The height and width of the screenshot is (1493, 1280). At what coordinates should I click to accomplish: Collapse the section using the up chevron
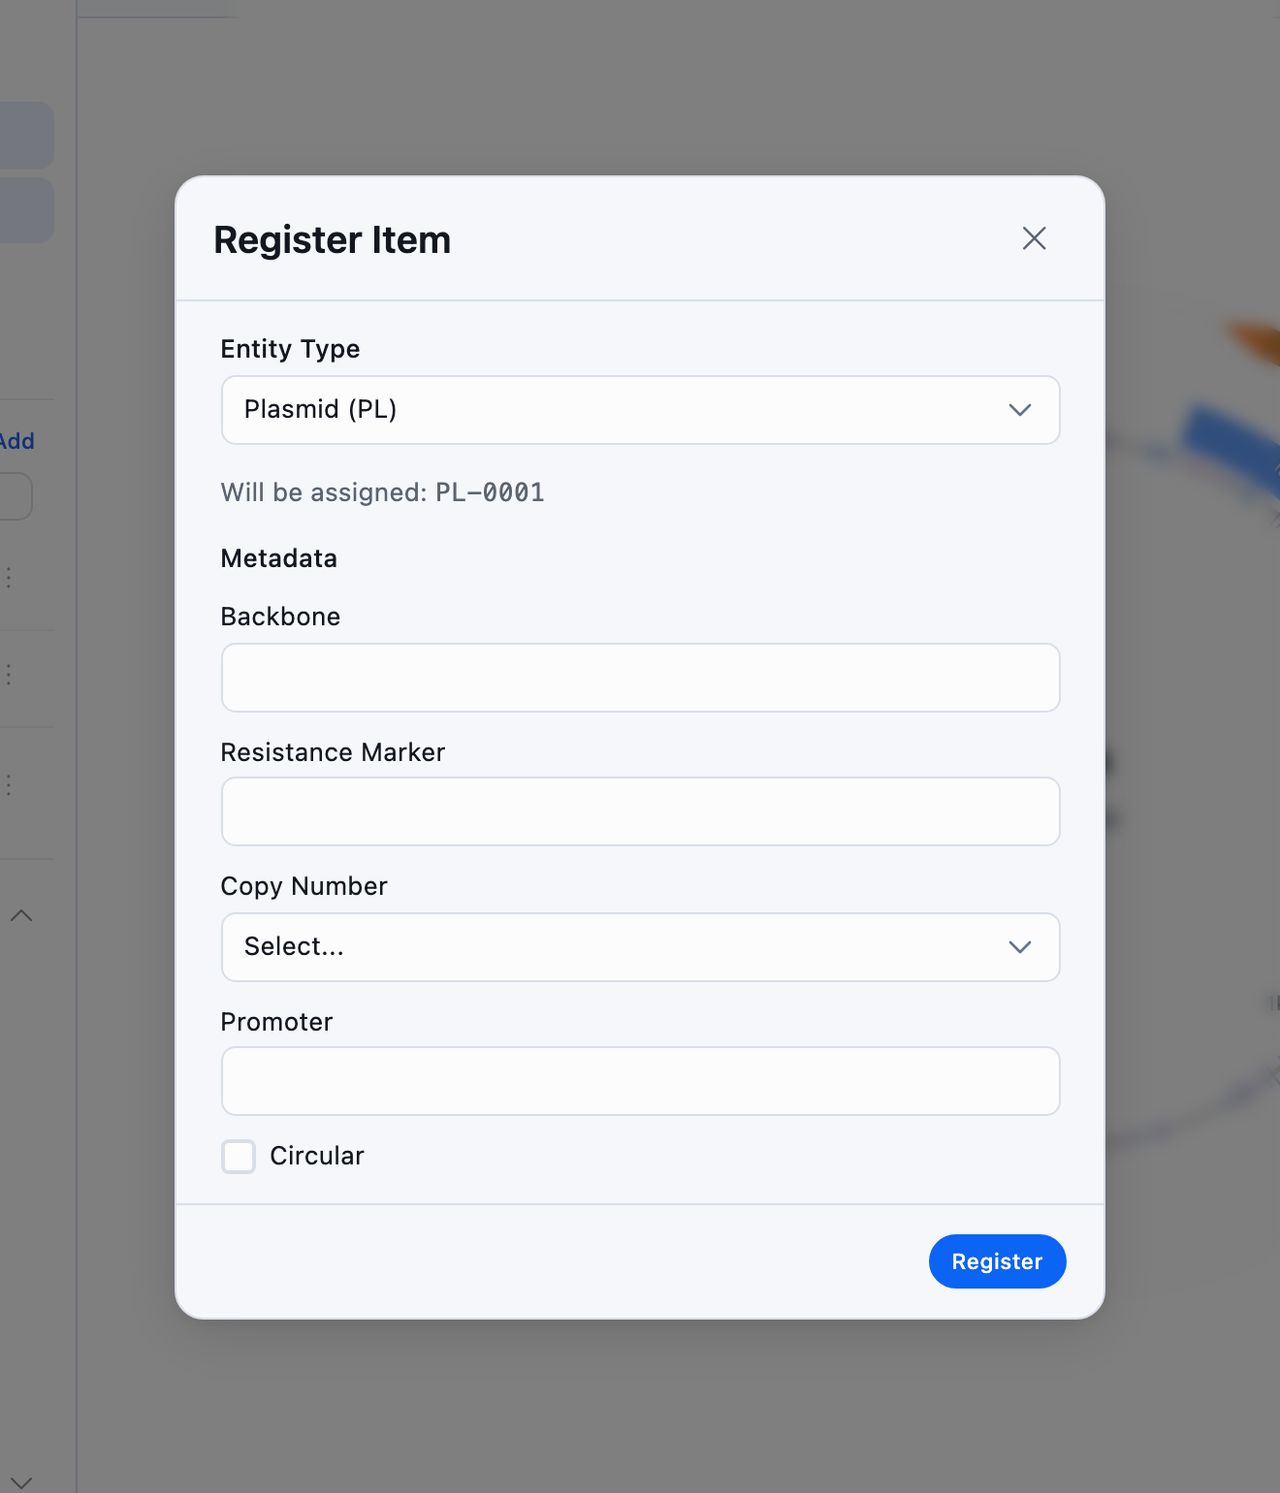tap(21, 916)
